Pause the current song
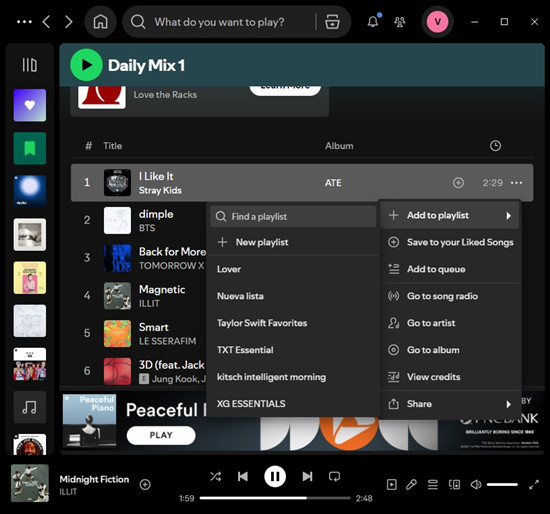 [275, 476]
